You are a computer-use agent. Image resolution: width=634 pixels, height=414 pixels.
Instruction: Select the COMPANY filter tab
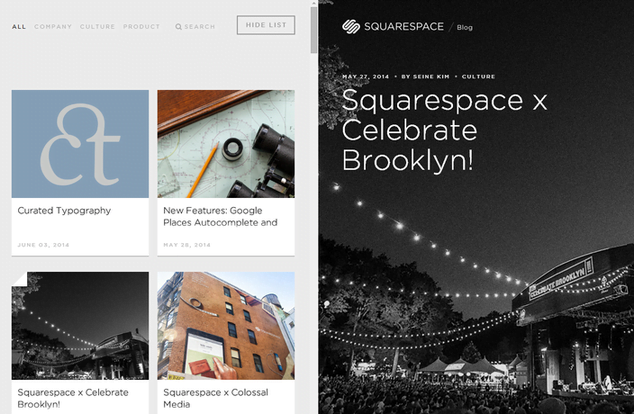coord(53,27)
